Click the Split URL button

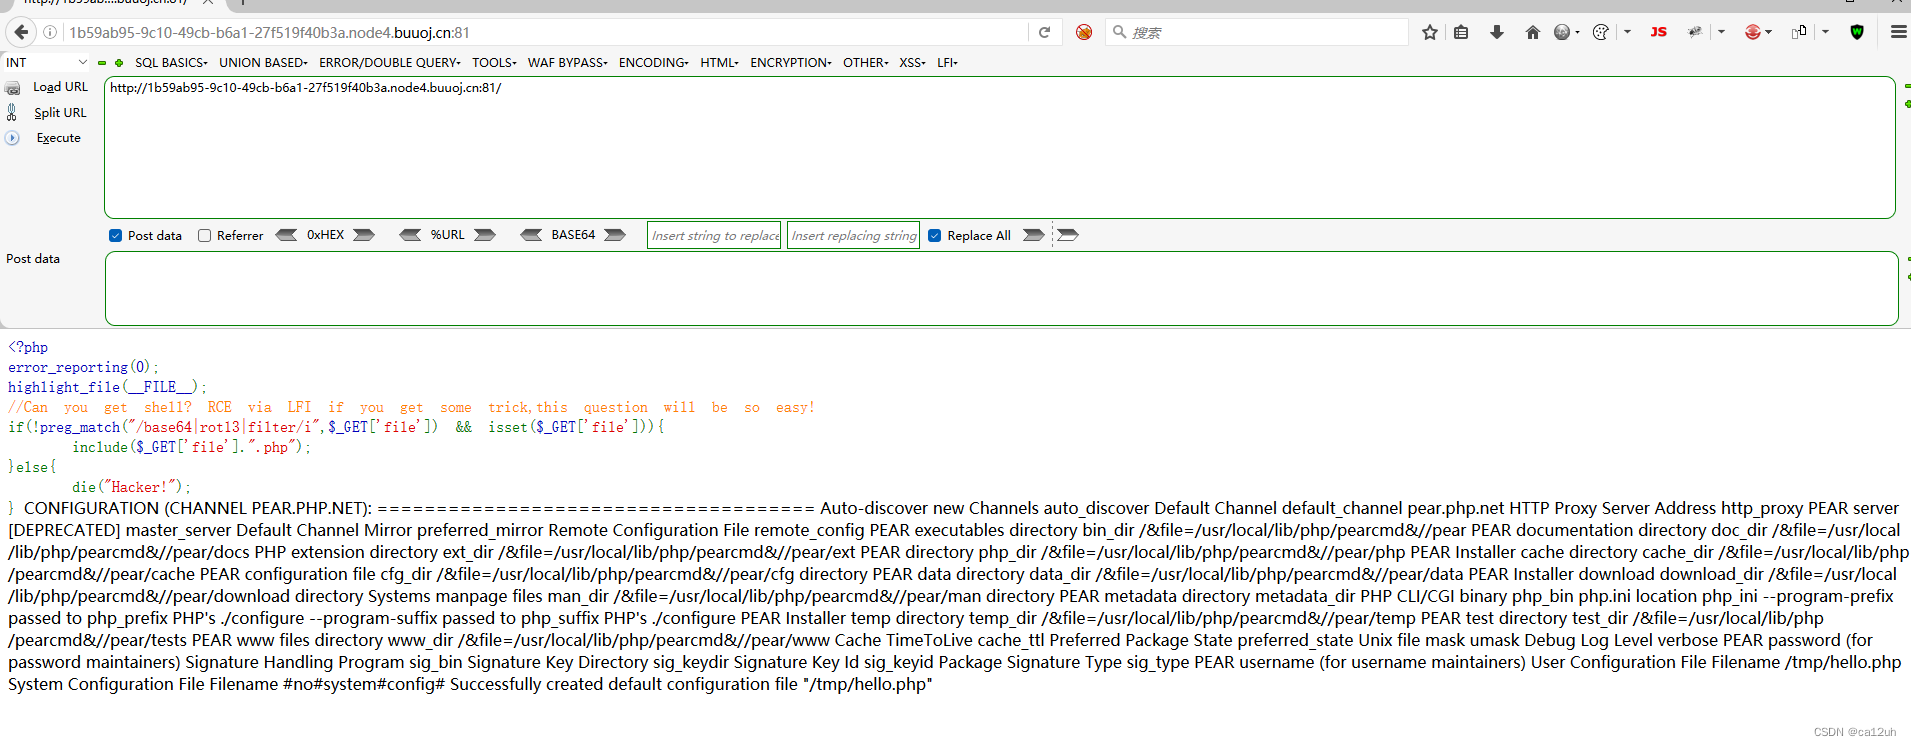click(x=60, y=113)
